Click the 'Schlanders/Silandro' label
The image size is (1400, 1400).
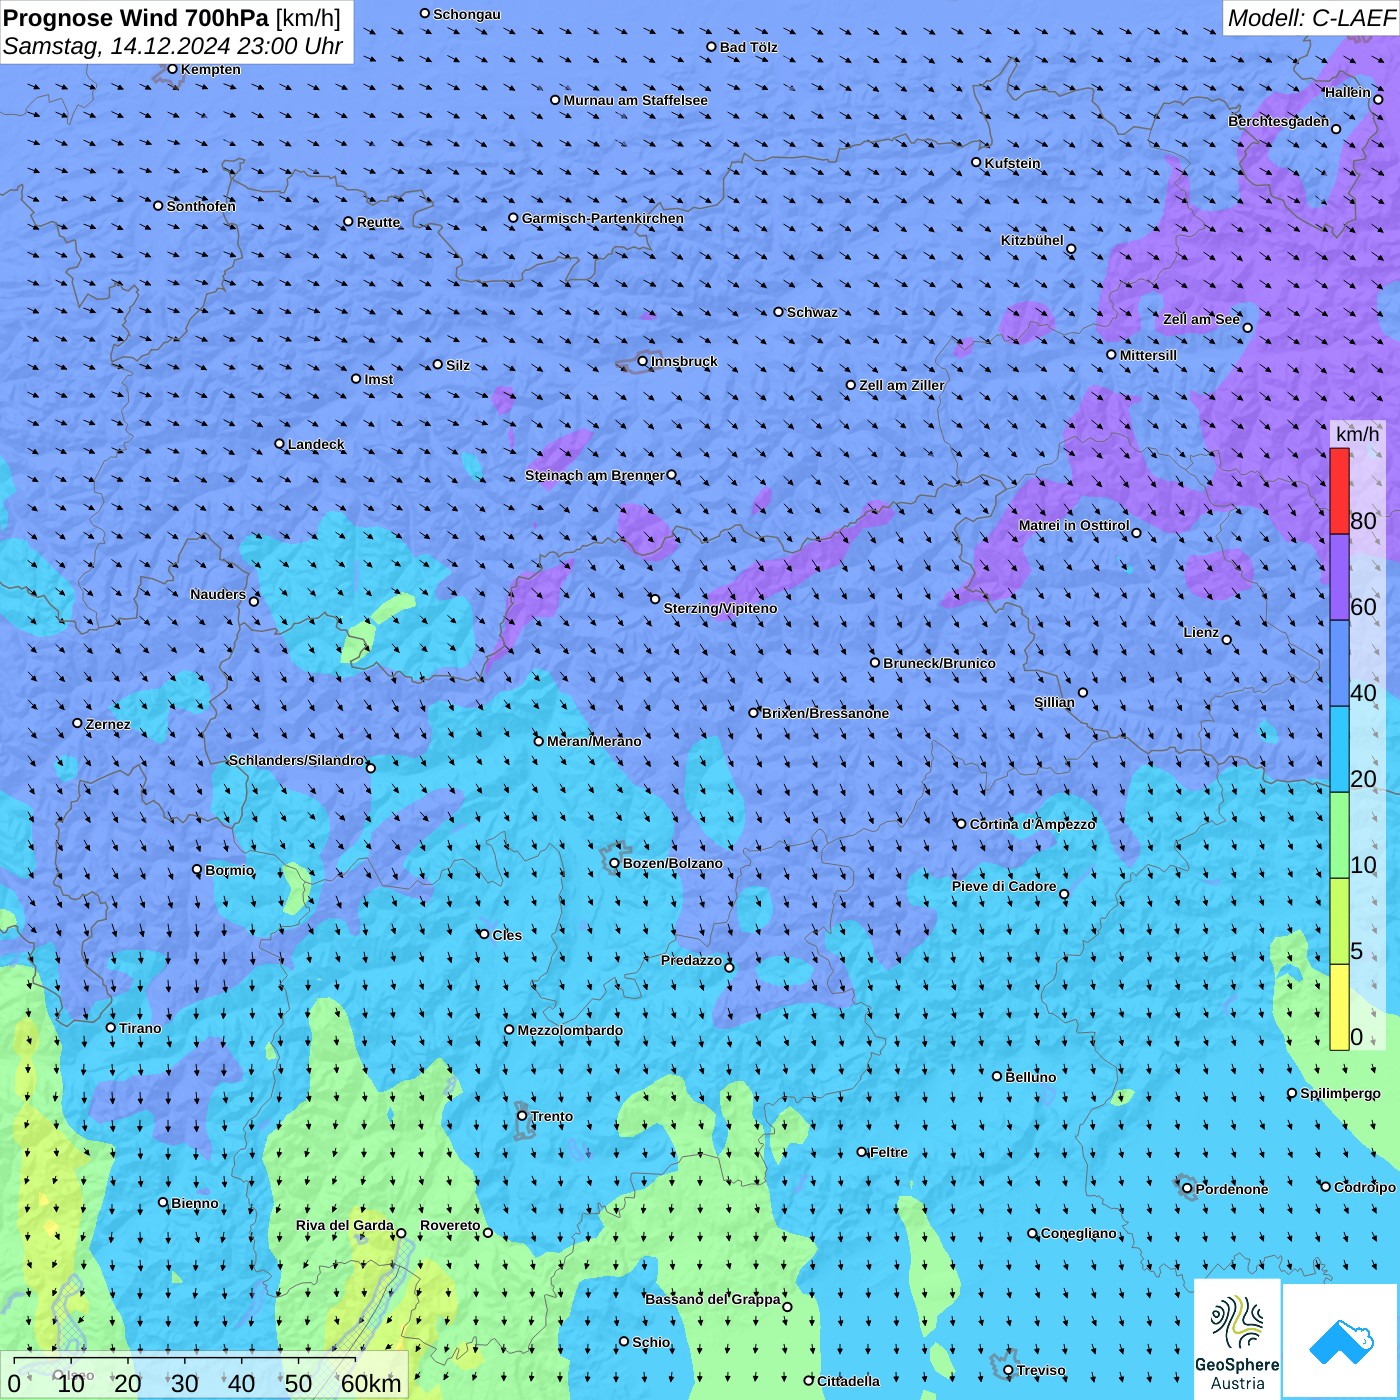click(297, 760)
